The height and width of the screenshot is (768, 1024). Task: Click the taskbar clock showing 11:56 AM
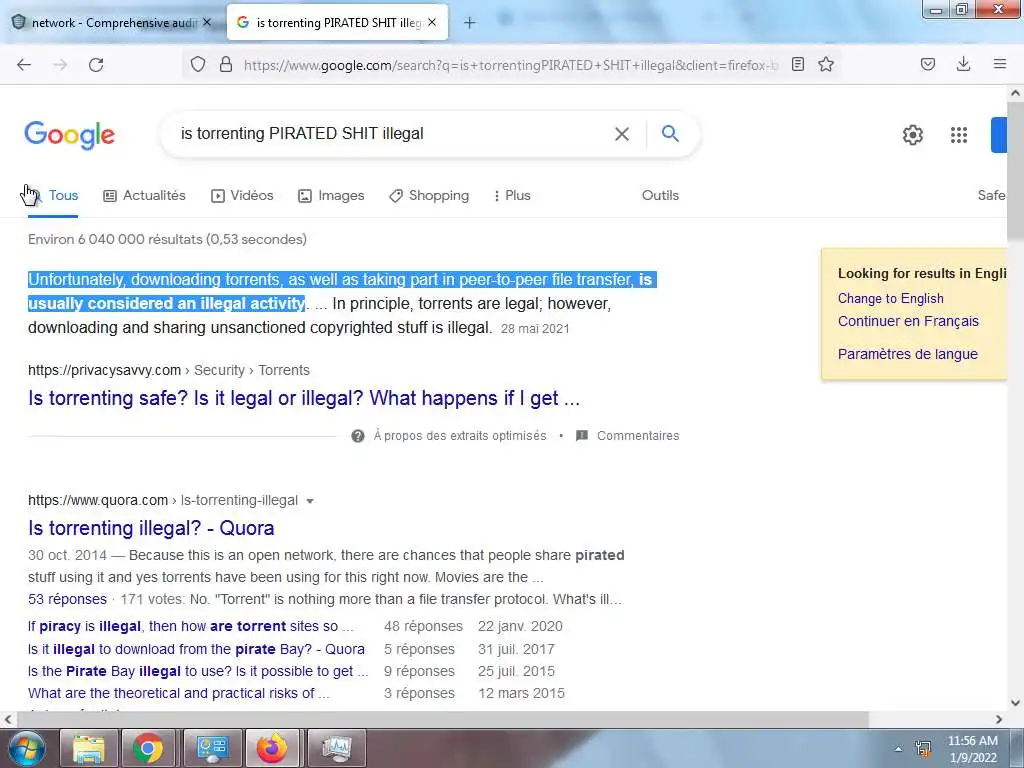(973, 748)
